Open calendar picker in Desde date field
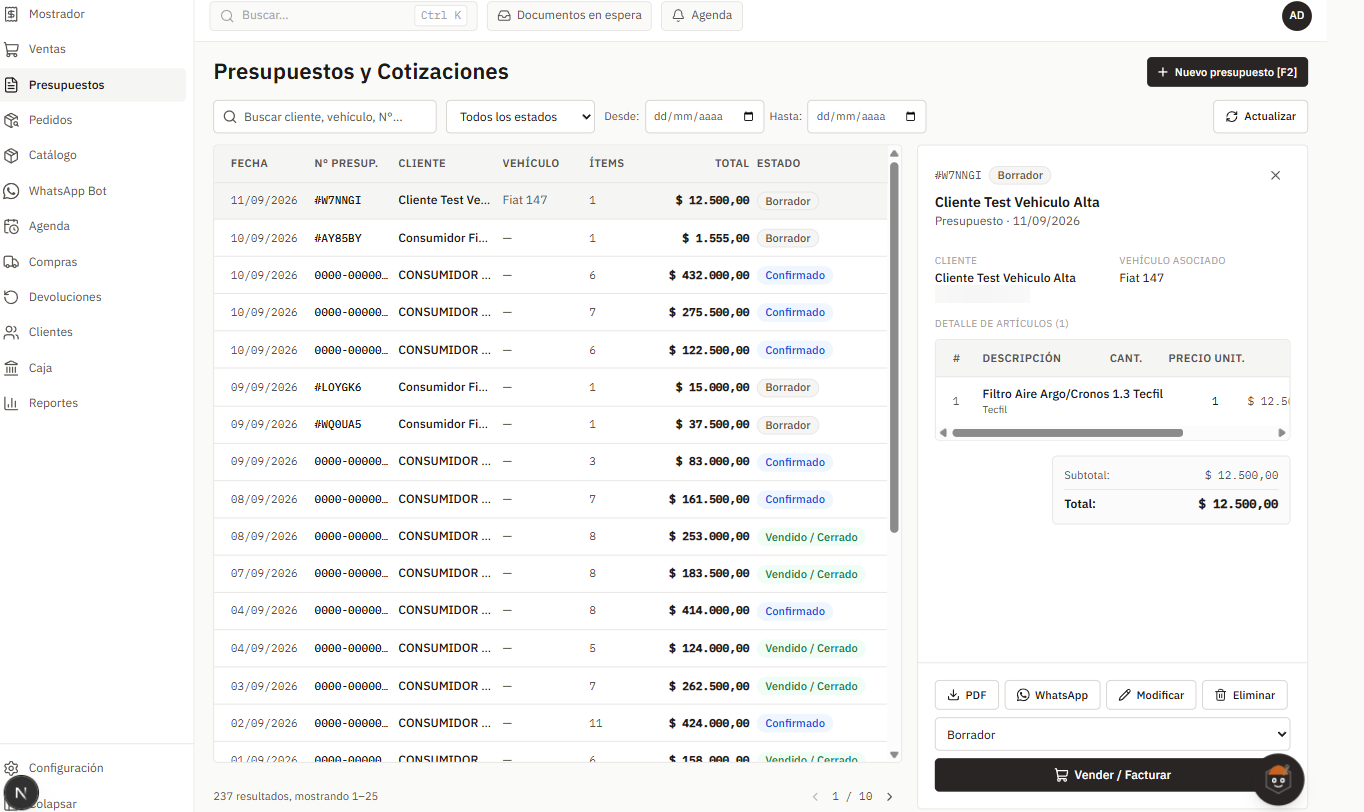The height and width of the screenshot is (812, 1364). [x=749, y=116]
